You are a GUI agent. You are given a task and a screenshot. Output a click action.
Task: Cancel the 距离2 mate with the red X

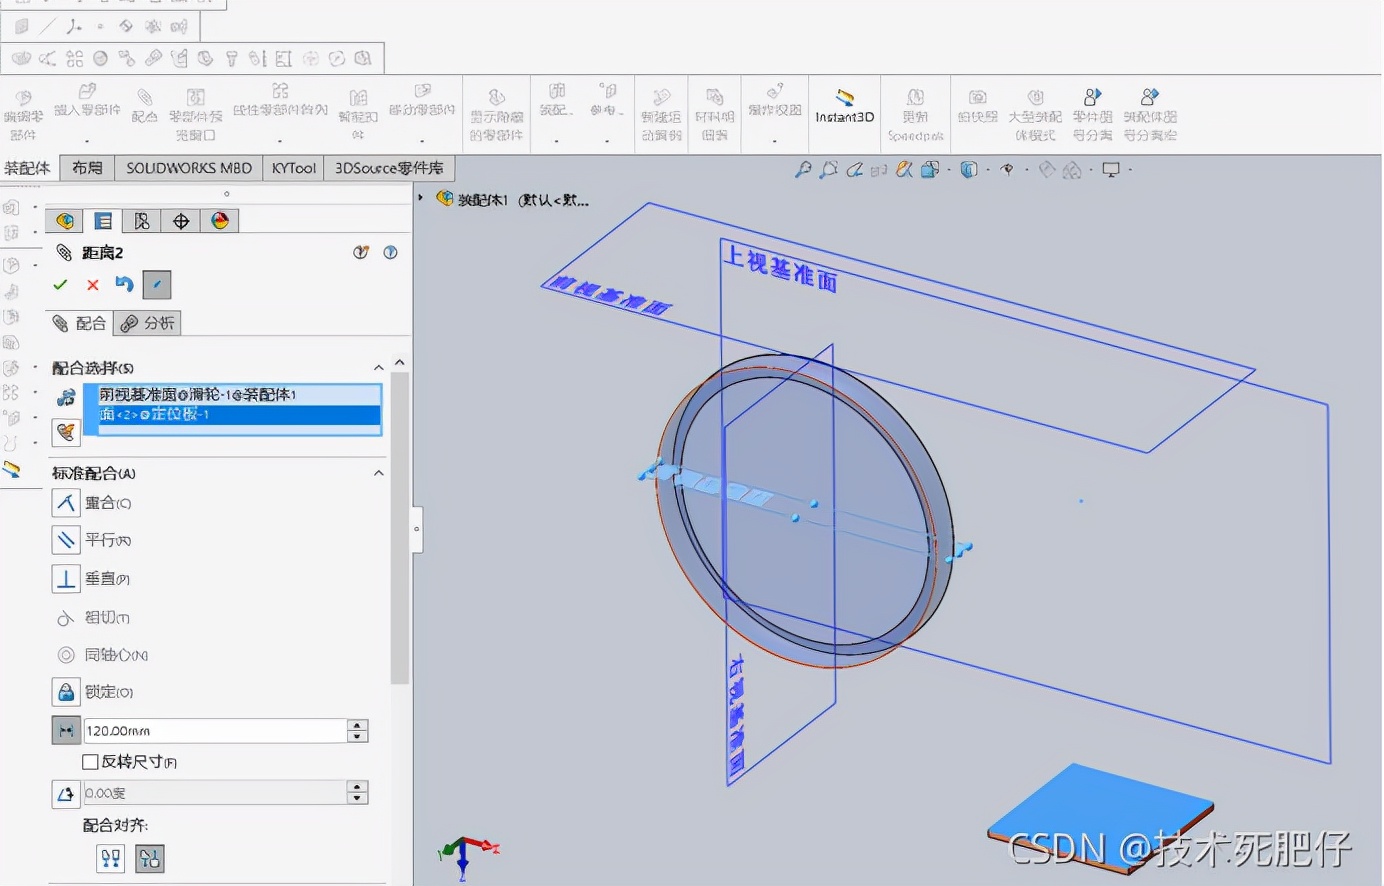[92, 285]
